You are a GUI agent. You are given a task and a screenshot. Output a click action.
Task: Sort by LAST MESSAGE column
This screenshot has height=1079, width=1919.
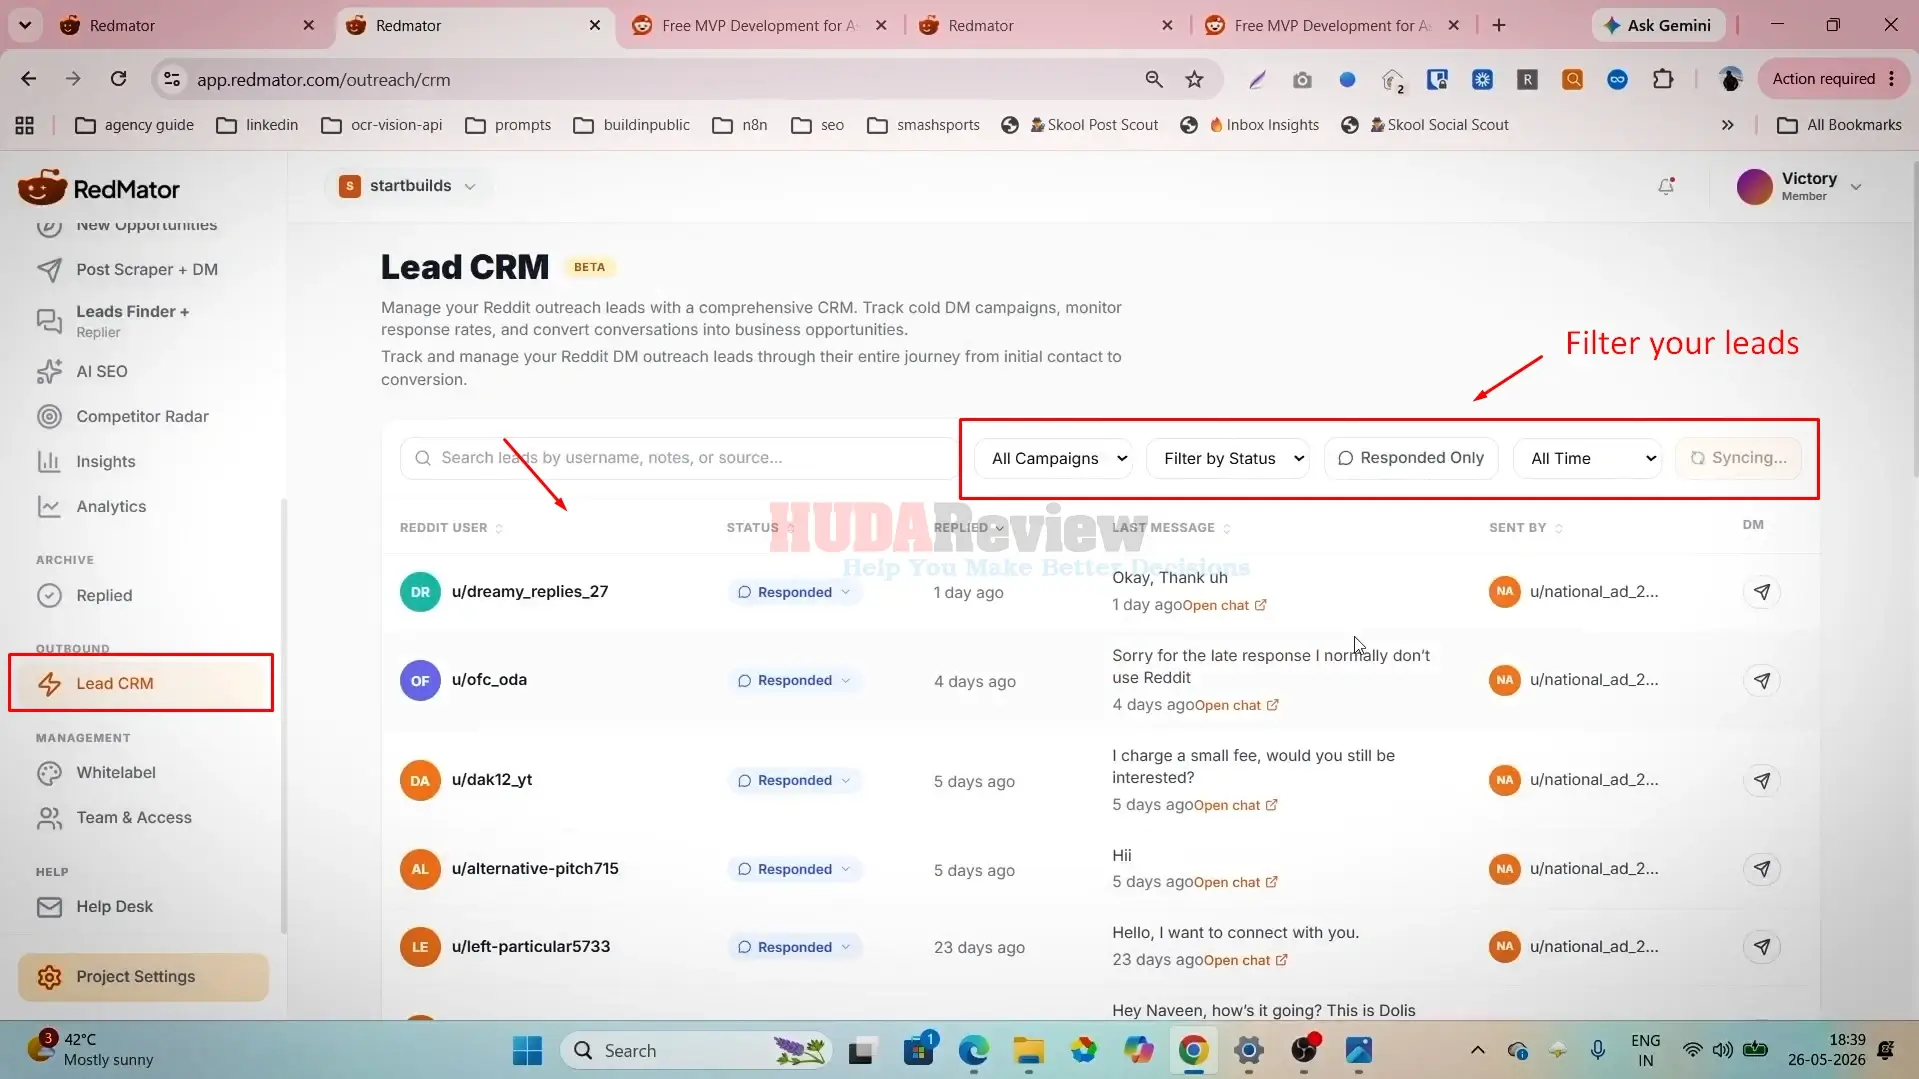tap(1171, 528)
